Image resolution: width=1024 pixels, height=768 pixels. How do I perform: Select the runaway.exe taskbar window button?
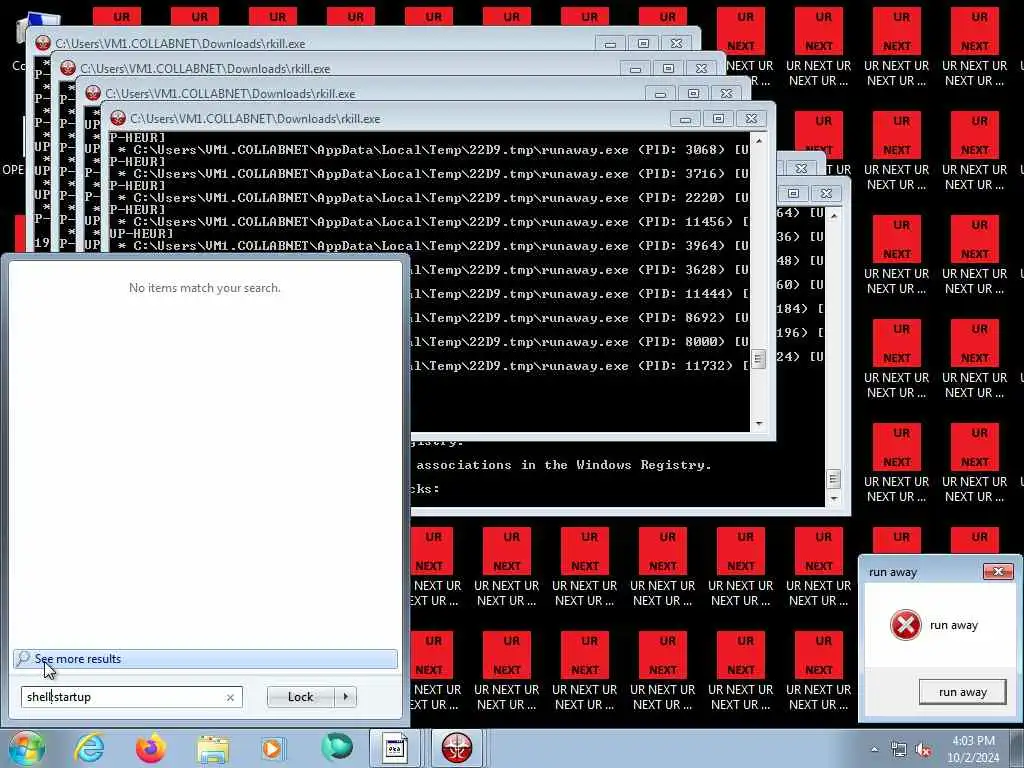(x=395, y=748)
